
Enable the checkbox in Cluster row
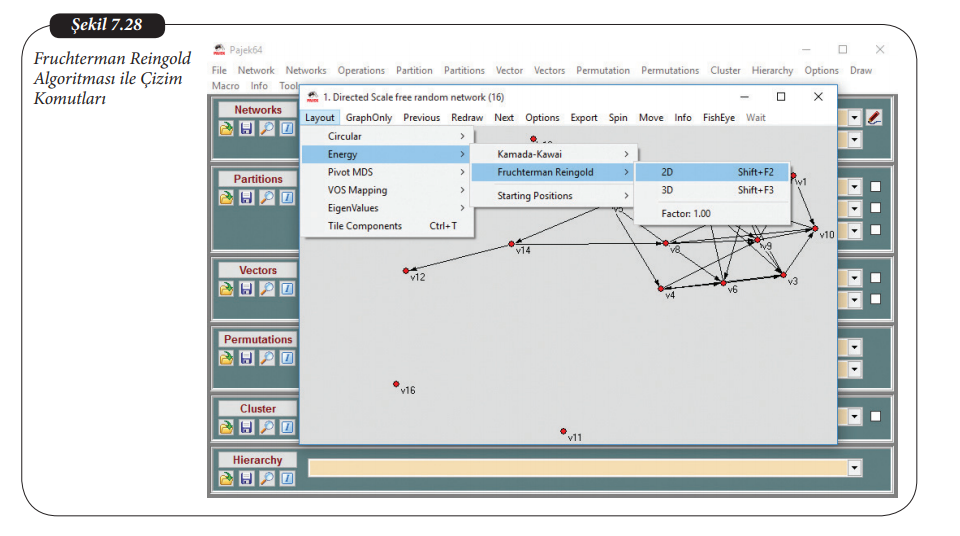point(875,416)
